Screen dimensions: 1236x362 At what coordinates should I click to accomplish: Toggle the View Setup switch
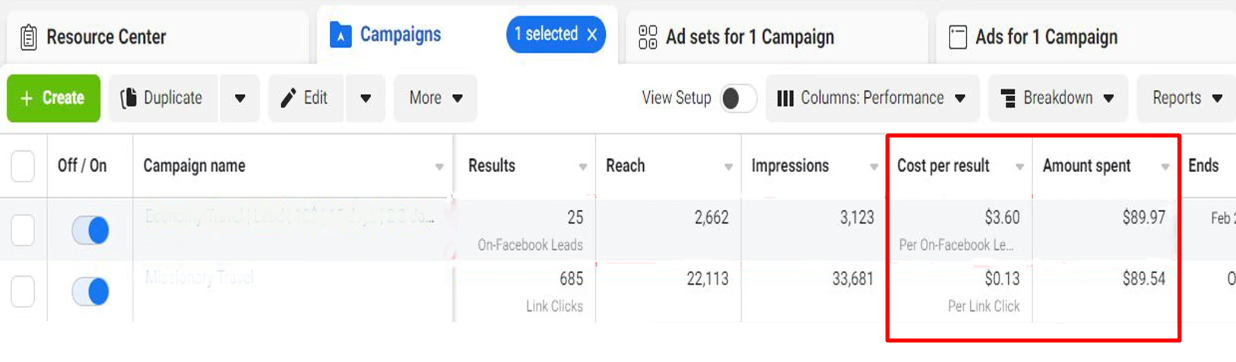(x=738, y=98)
